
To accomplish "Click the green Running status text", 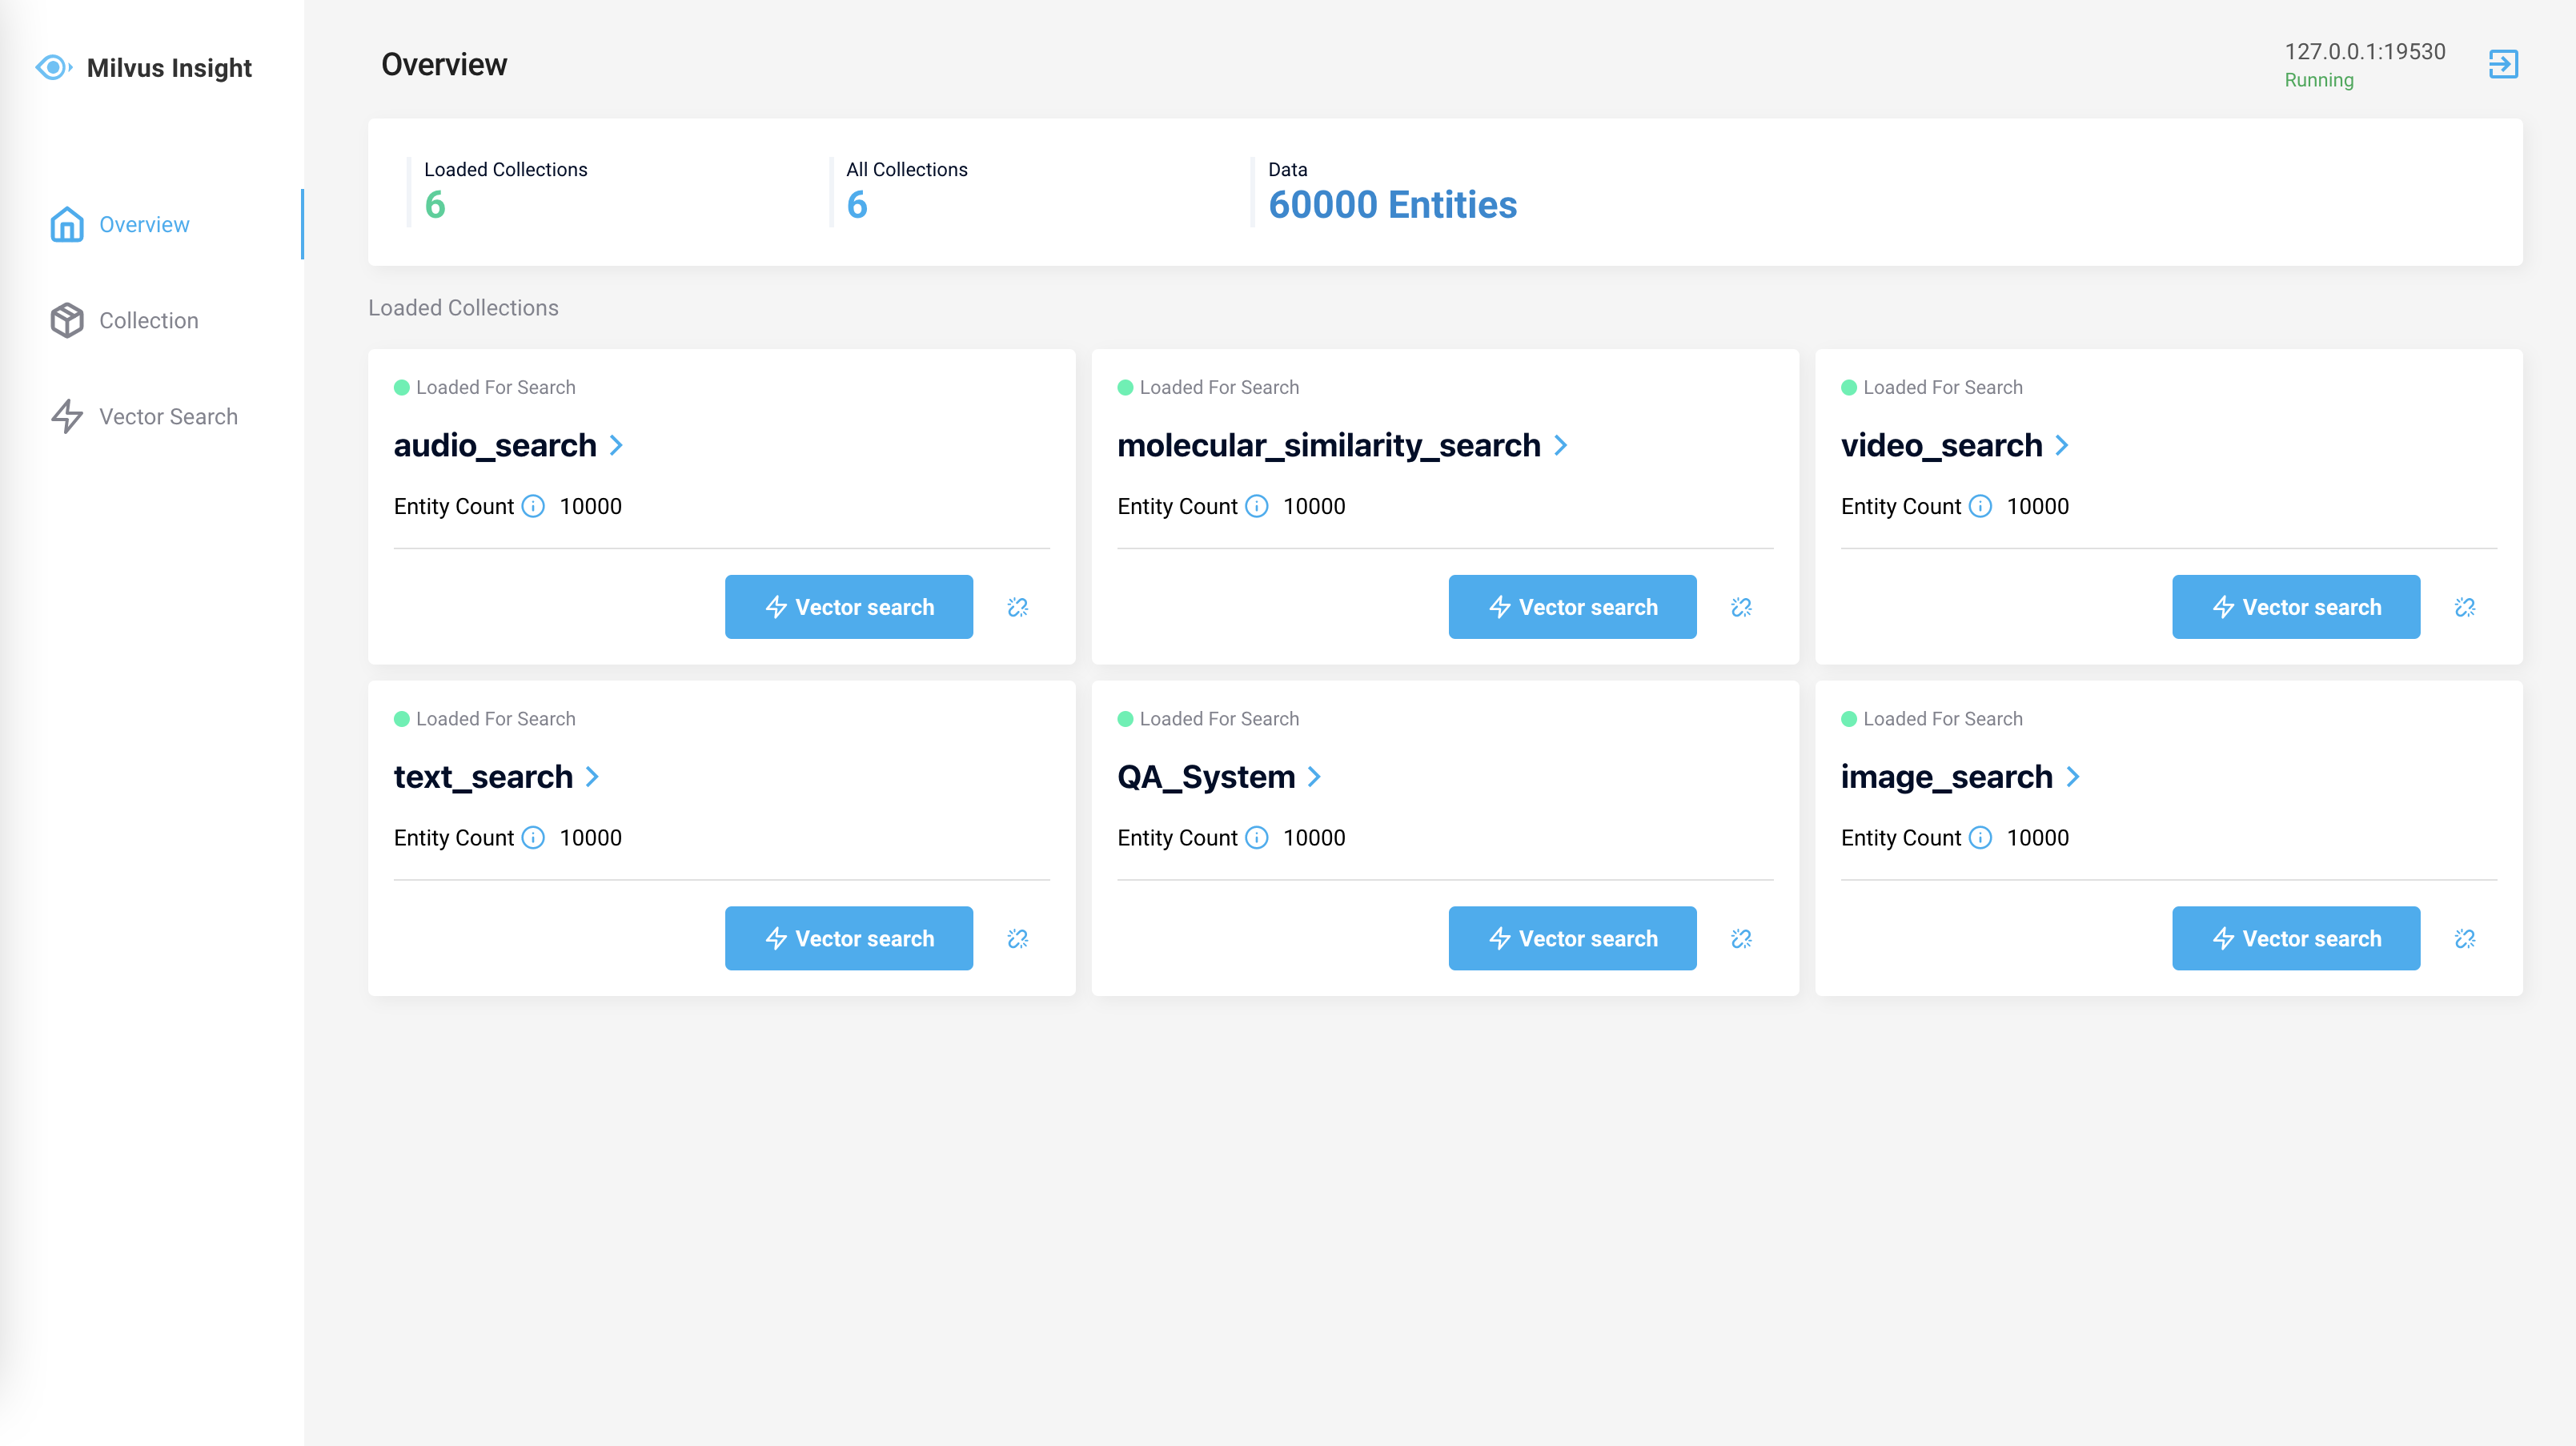I will tap(2319, 80).
